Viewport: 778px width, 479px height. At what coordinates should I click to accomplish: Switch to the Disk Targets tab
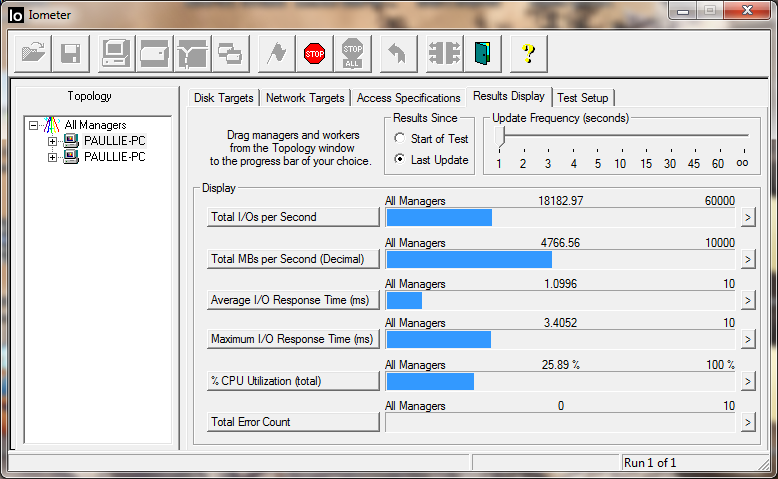tap(224, 98)
